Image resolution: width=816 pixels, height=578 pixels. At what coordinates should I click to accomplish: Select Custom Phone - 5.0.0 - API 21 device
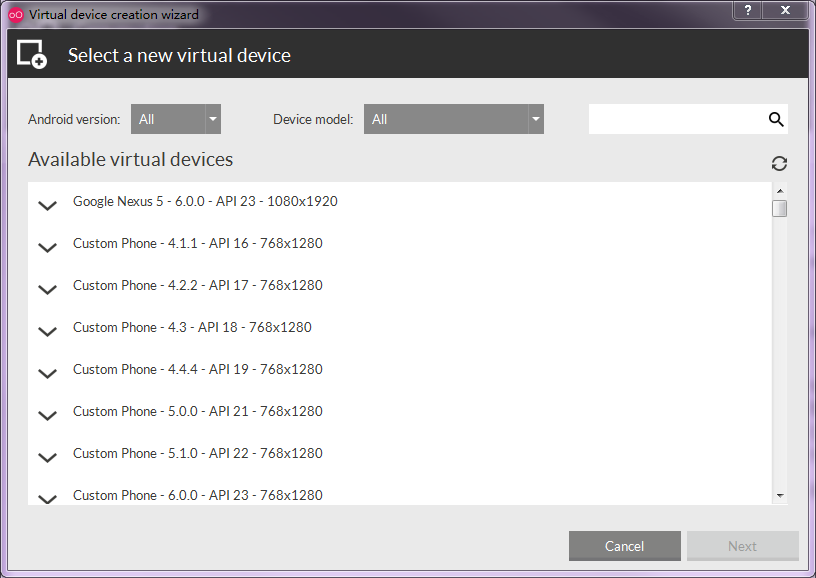pyautogui.click(x=198, y=412)
